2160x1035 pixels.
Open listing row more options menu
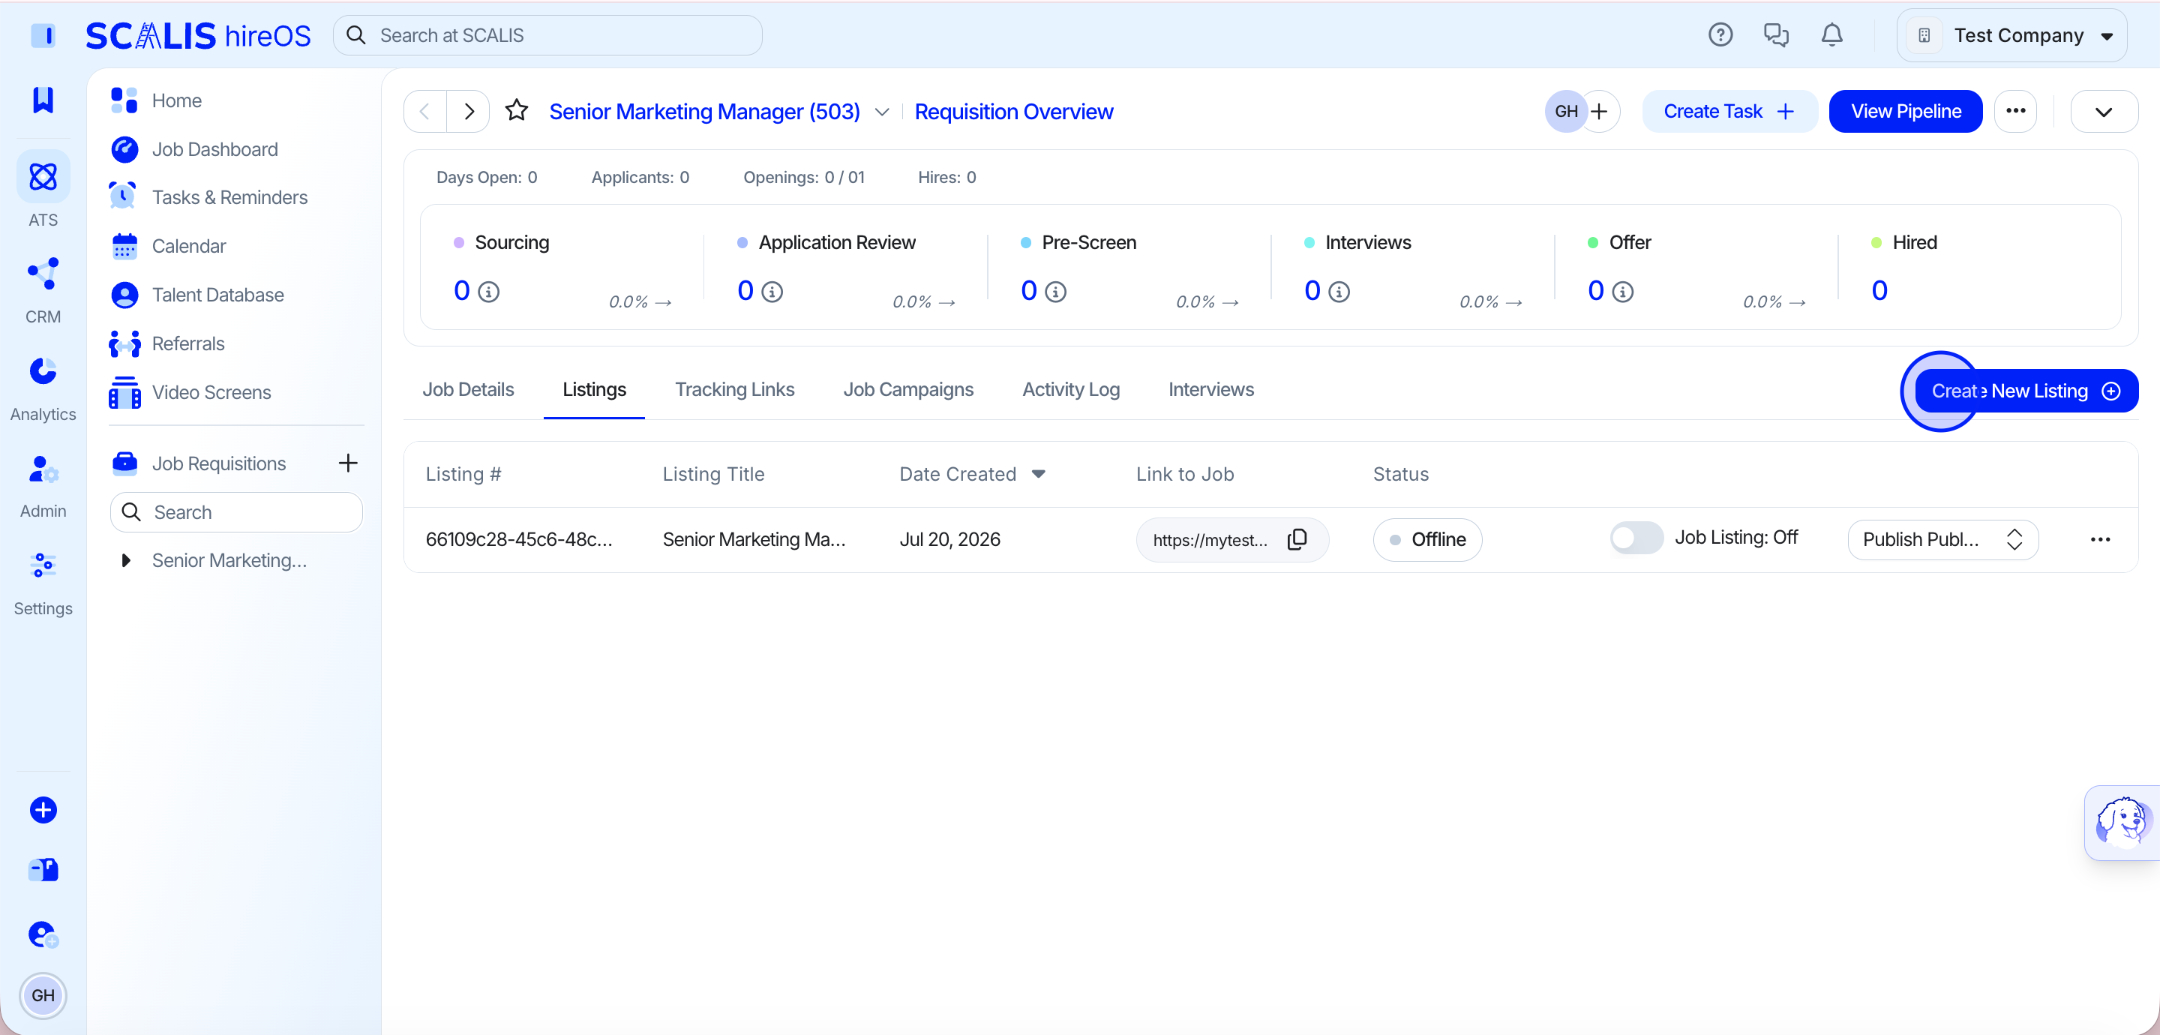point(2100,540)
